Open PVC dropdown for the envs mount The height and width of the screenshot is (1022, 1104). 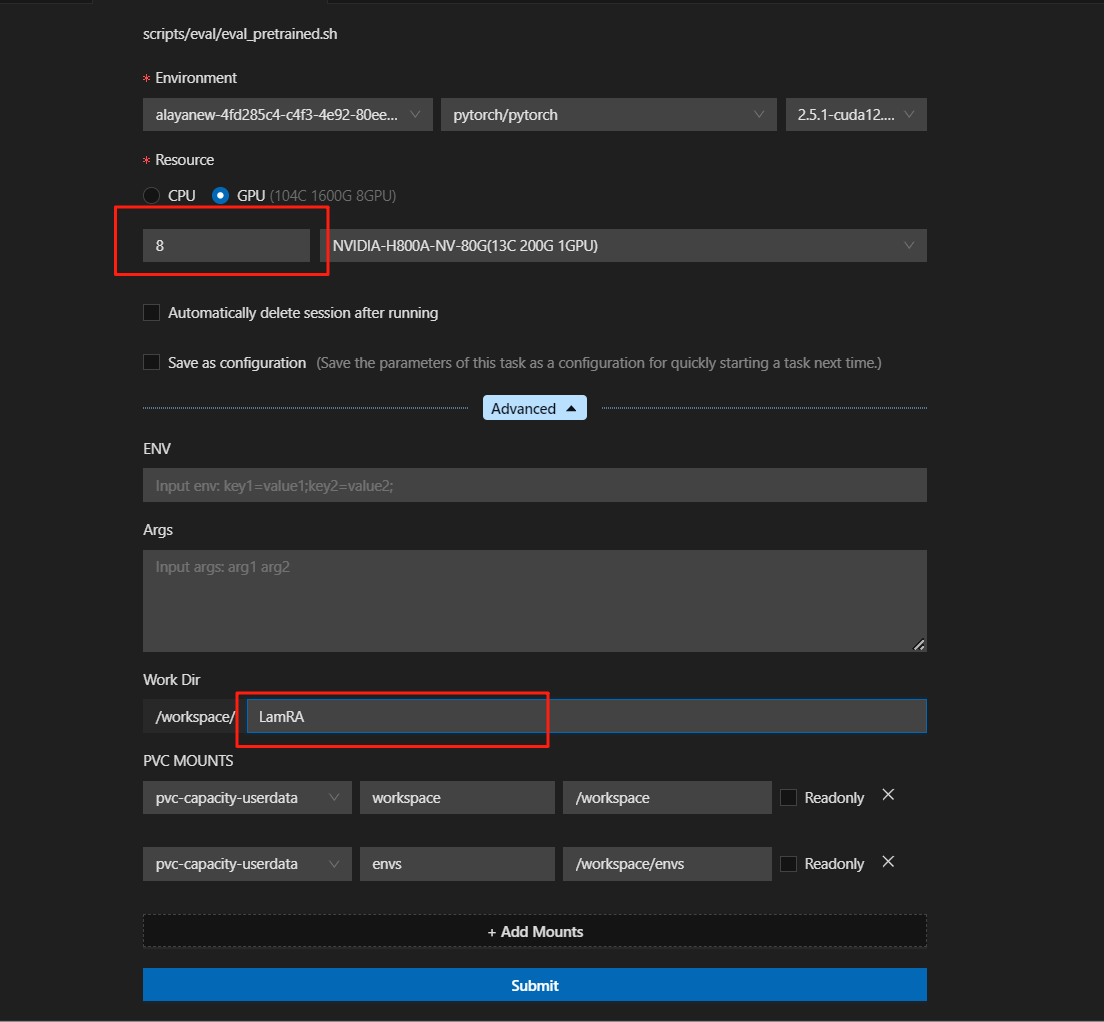point(247,864)
